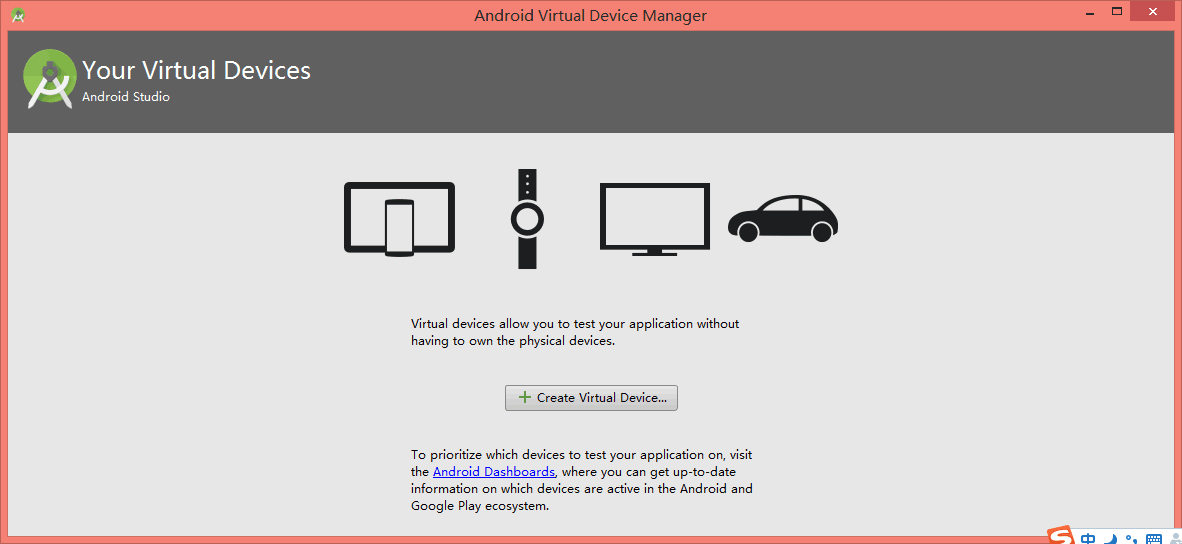Toggle the moon half-width icon in IME bar
1182x544 pixels.
[1110, 538]
